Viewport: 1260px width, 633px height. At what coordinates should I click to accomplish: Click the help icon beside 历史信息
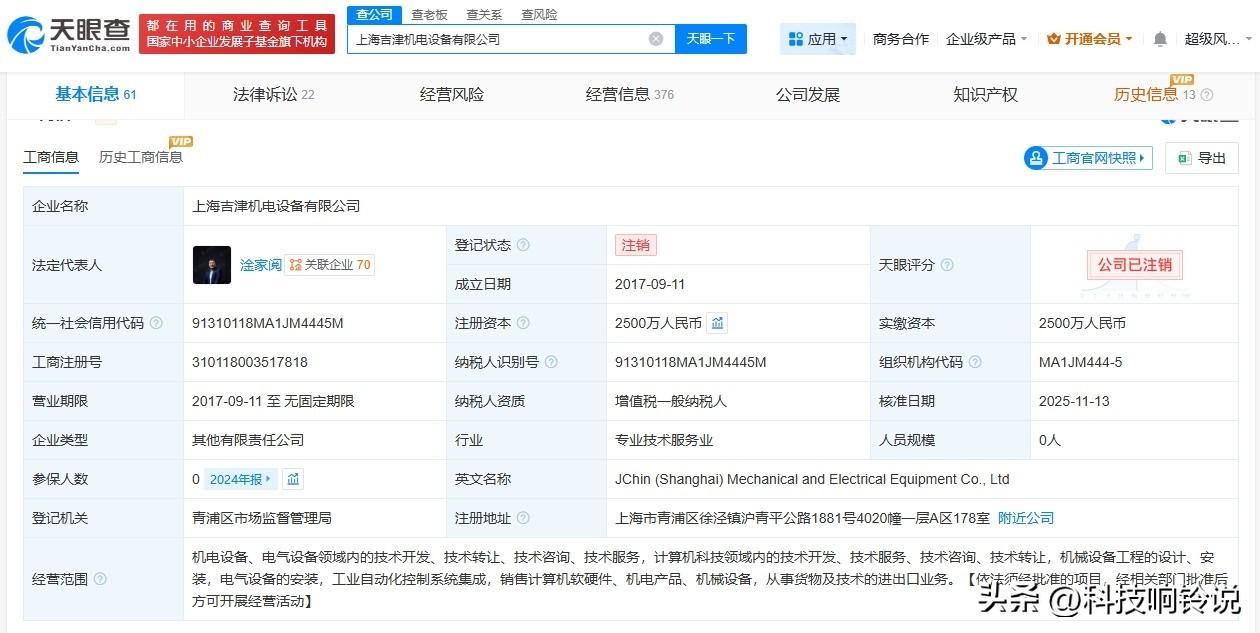click(x=1206, y=95)
